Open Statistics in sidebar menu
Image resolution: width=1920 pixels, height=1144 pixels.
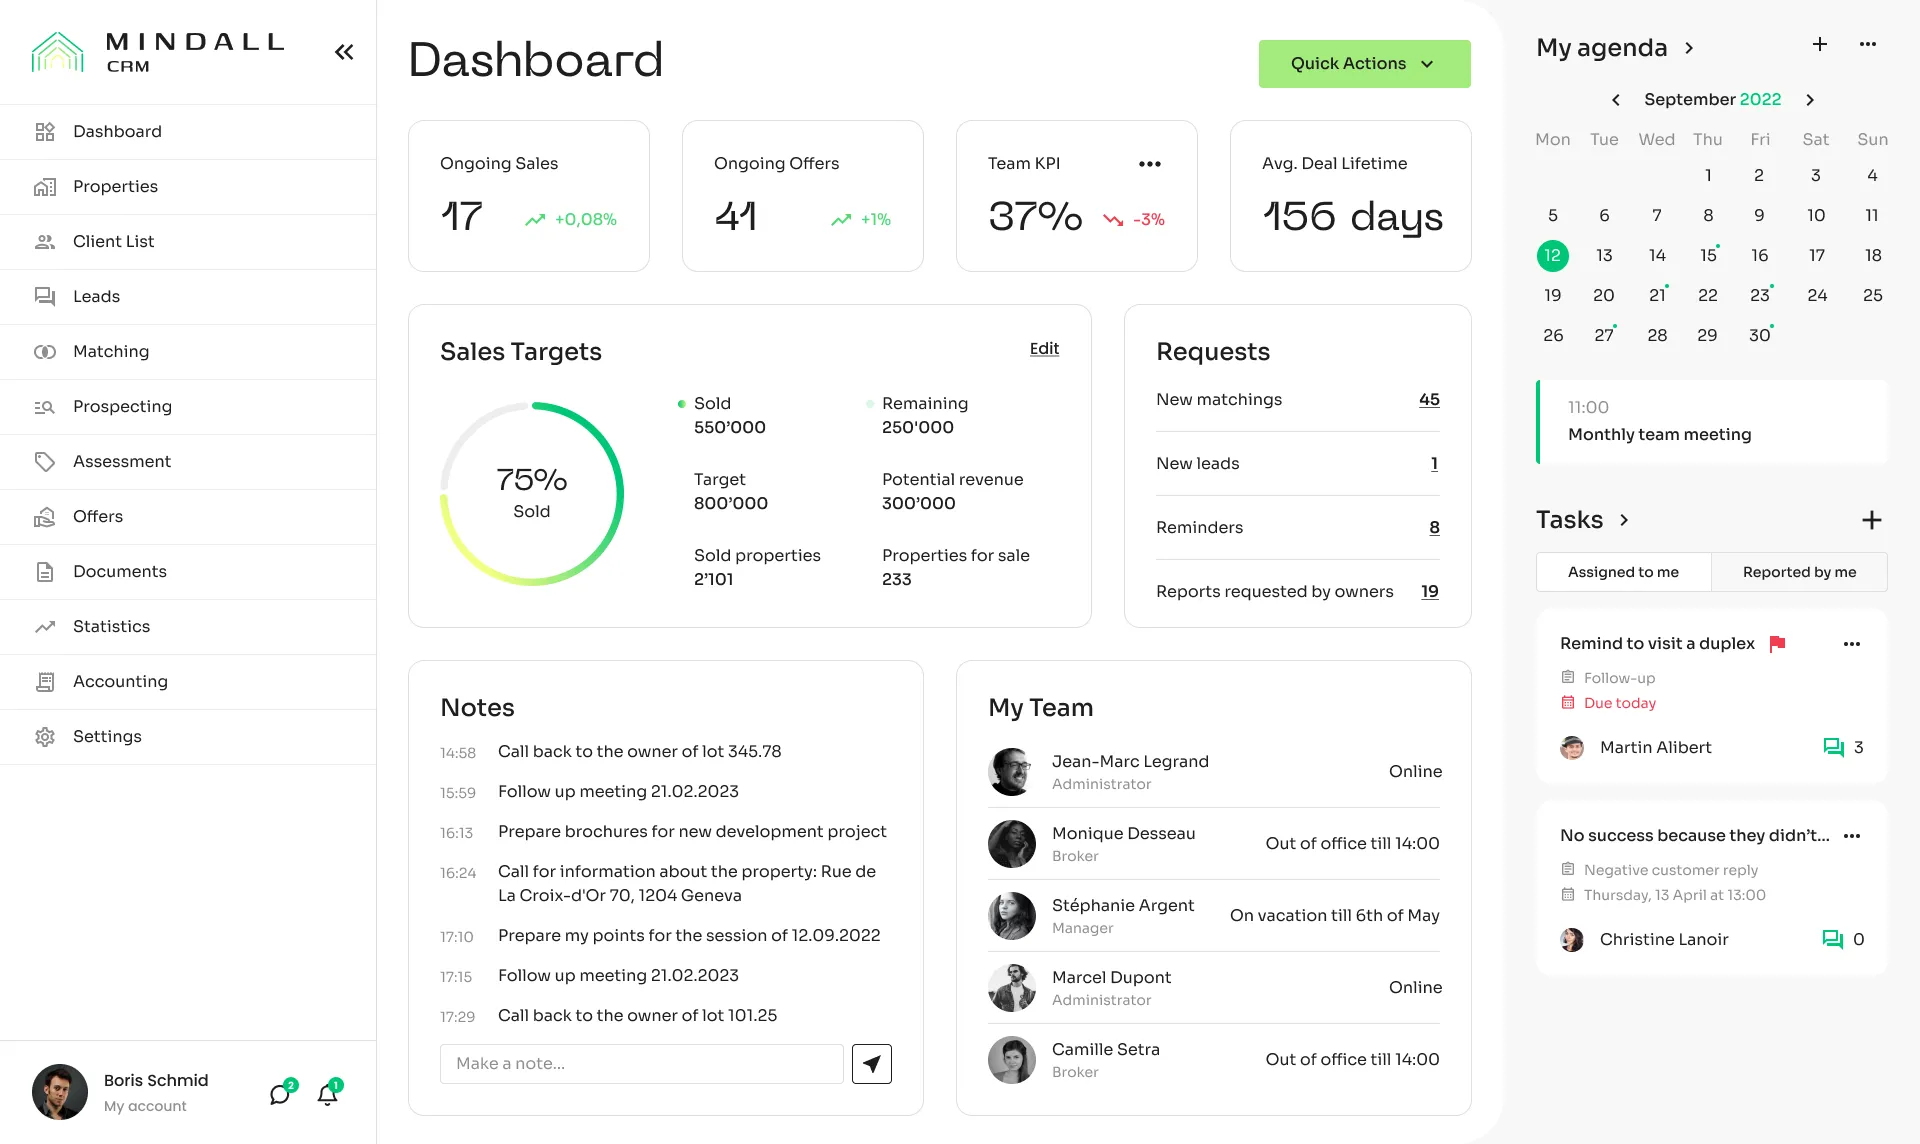(111, 627)
